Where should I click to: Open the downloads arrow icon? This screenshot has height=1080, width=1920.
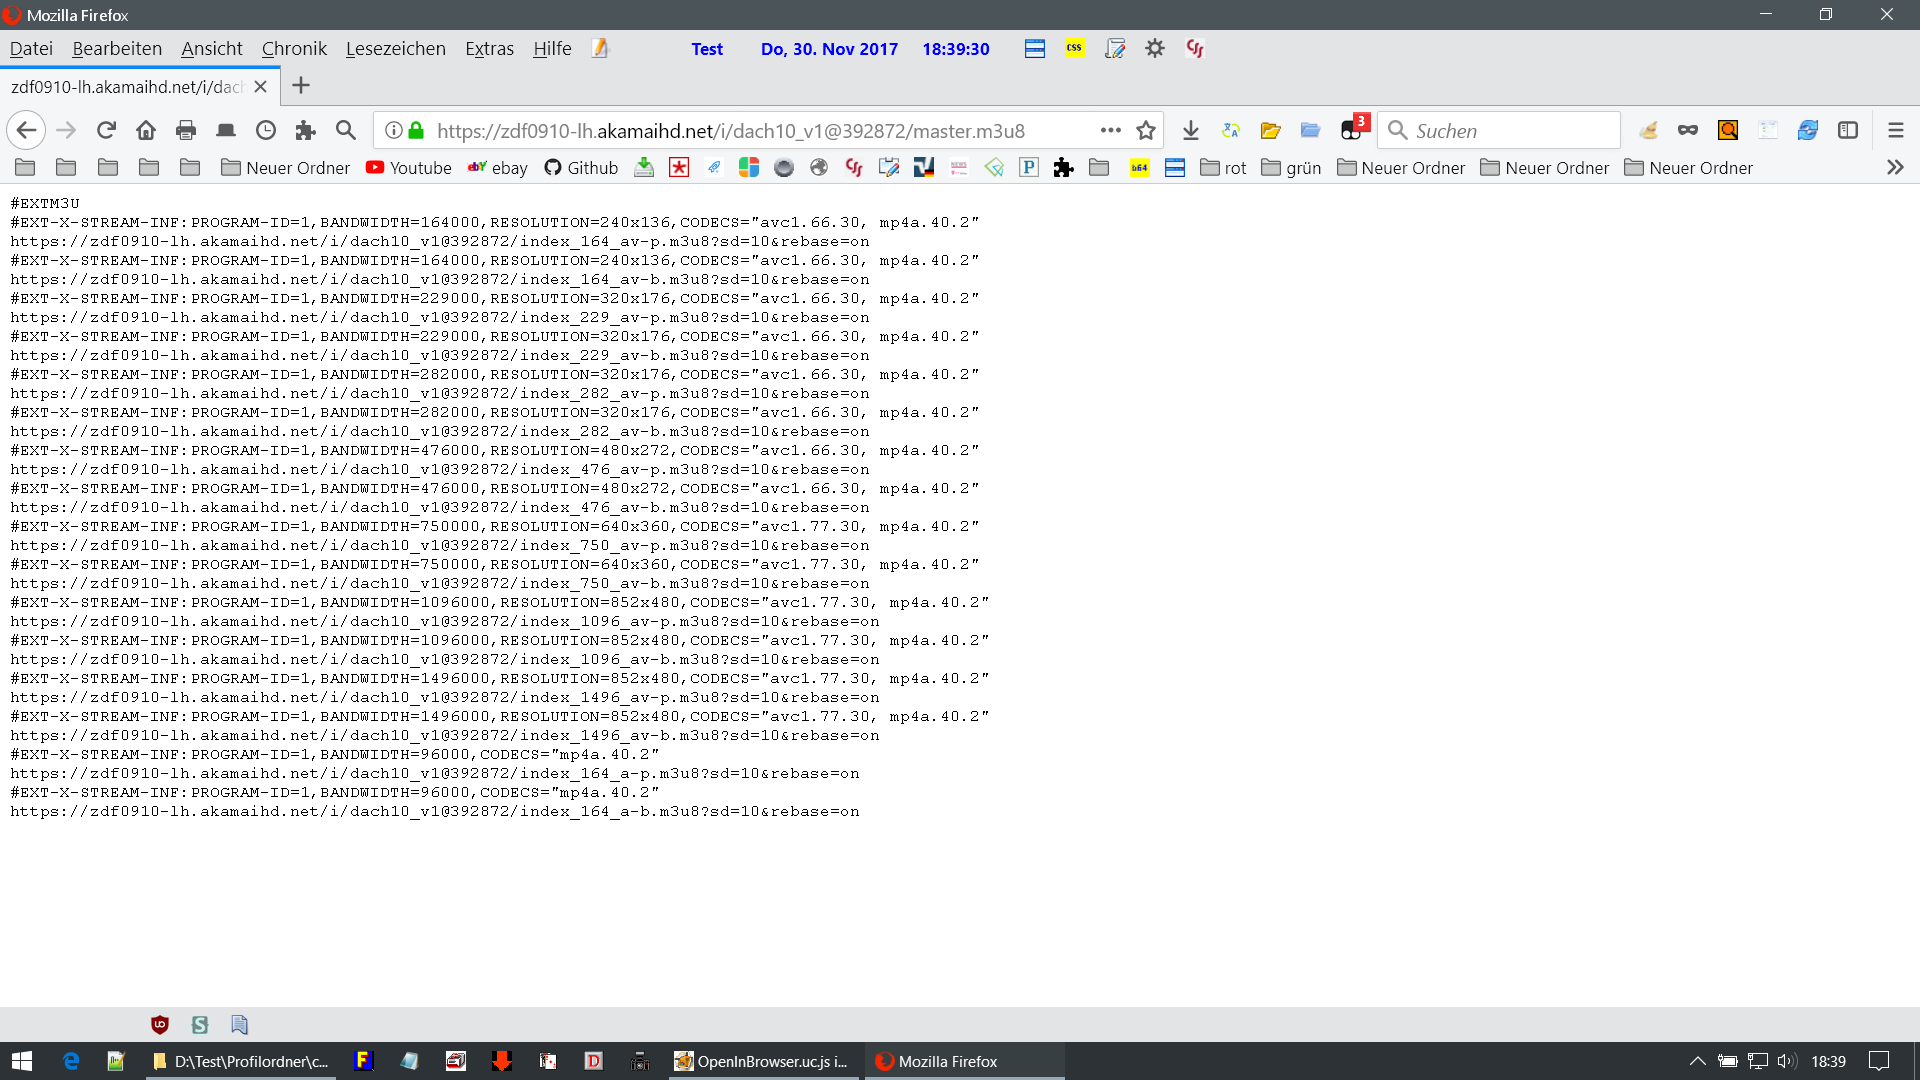click(1190, 130)
